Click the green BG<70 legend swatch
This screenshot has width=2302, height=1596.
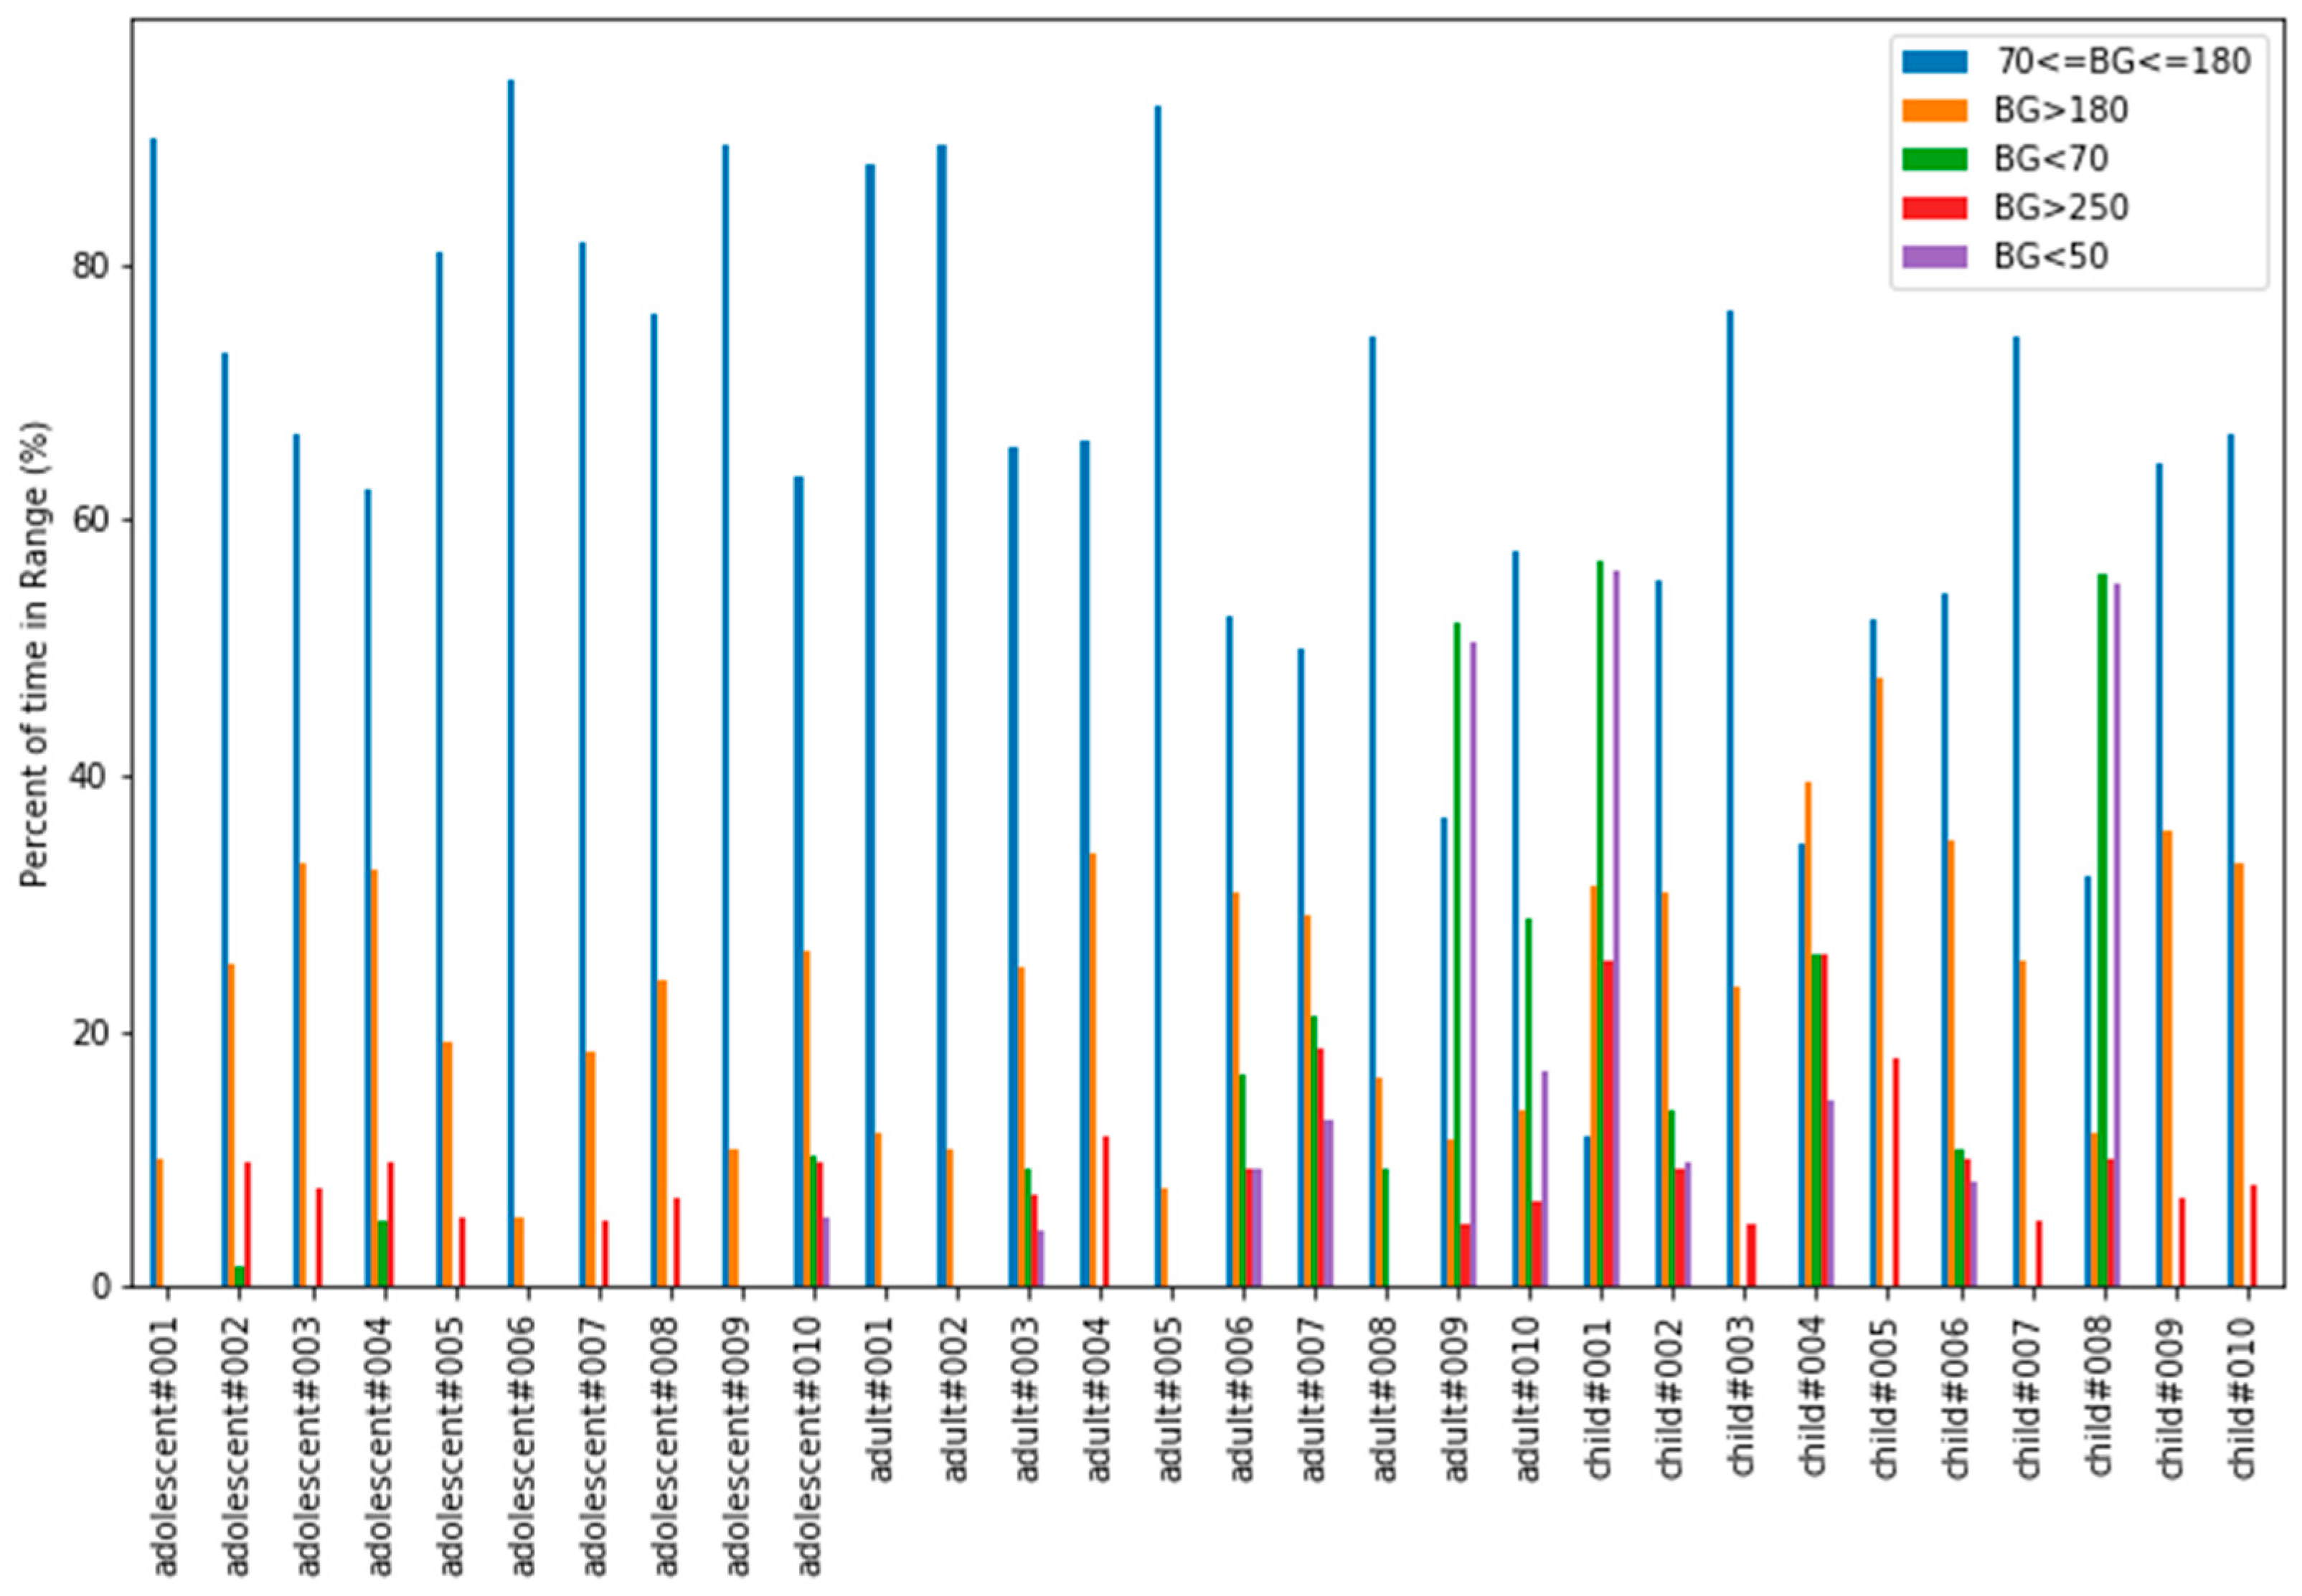pos(1934,159)
